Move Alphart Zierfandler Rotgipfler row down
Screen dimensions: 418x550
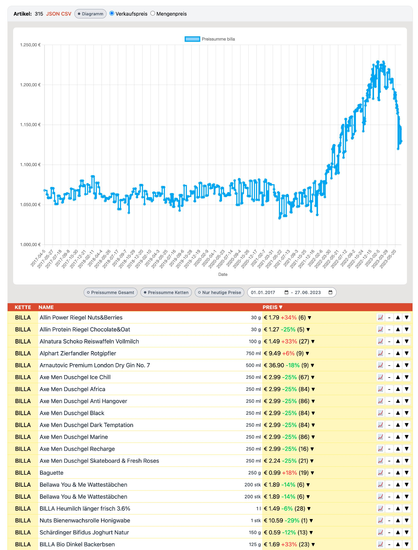click(x=406, y=353)
